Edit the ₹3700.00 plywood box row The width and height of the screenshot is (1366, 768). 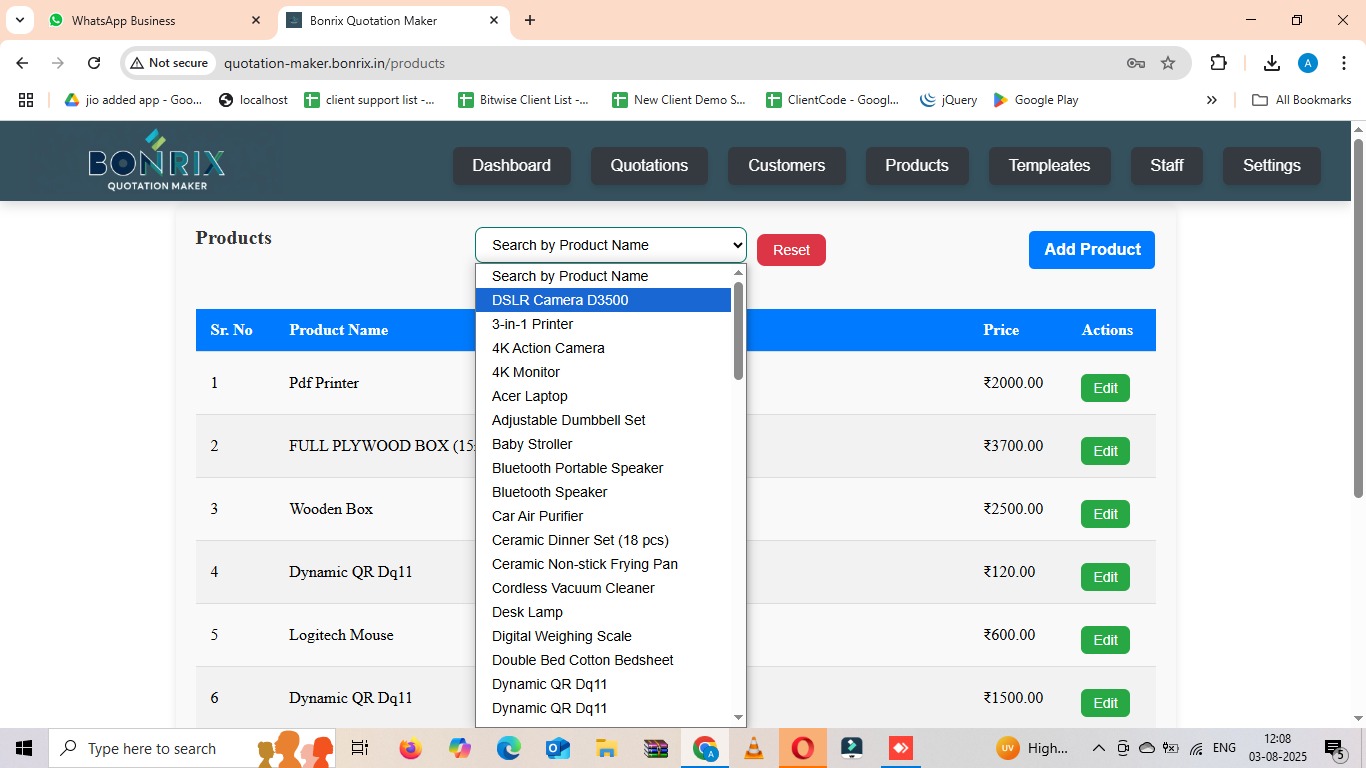[x=1105, y=451]
